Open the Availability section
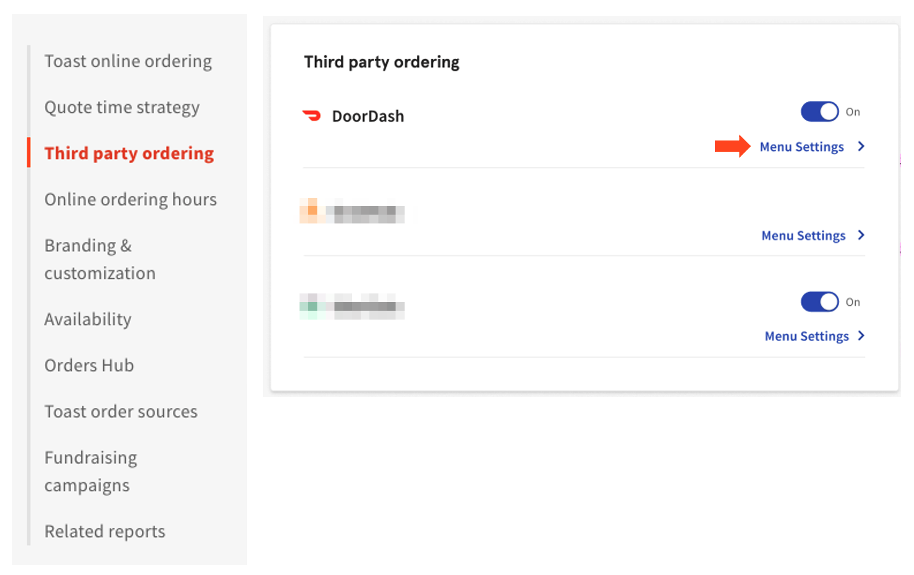The height and width of the screenshot is (575, 914). coord(88,319)
